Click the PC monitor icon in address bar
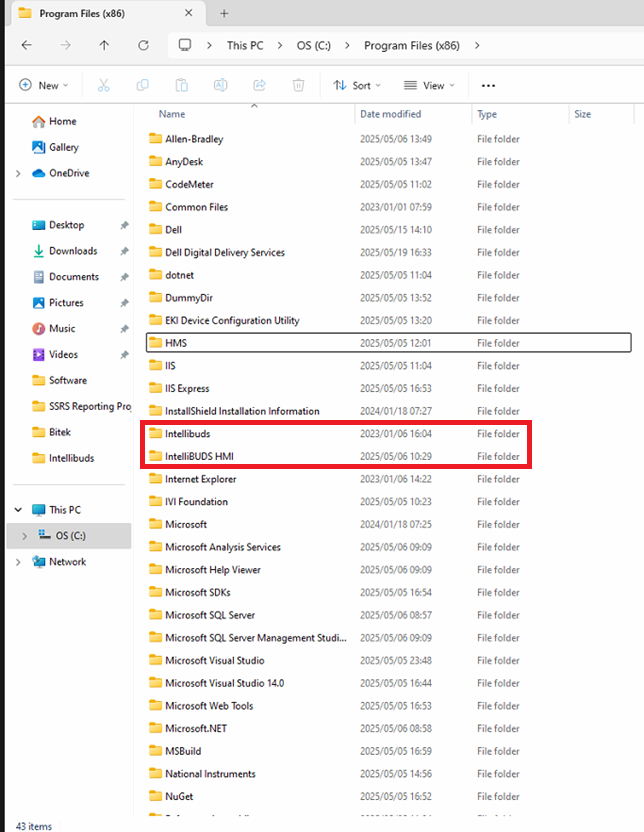 185,45
